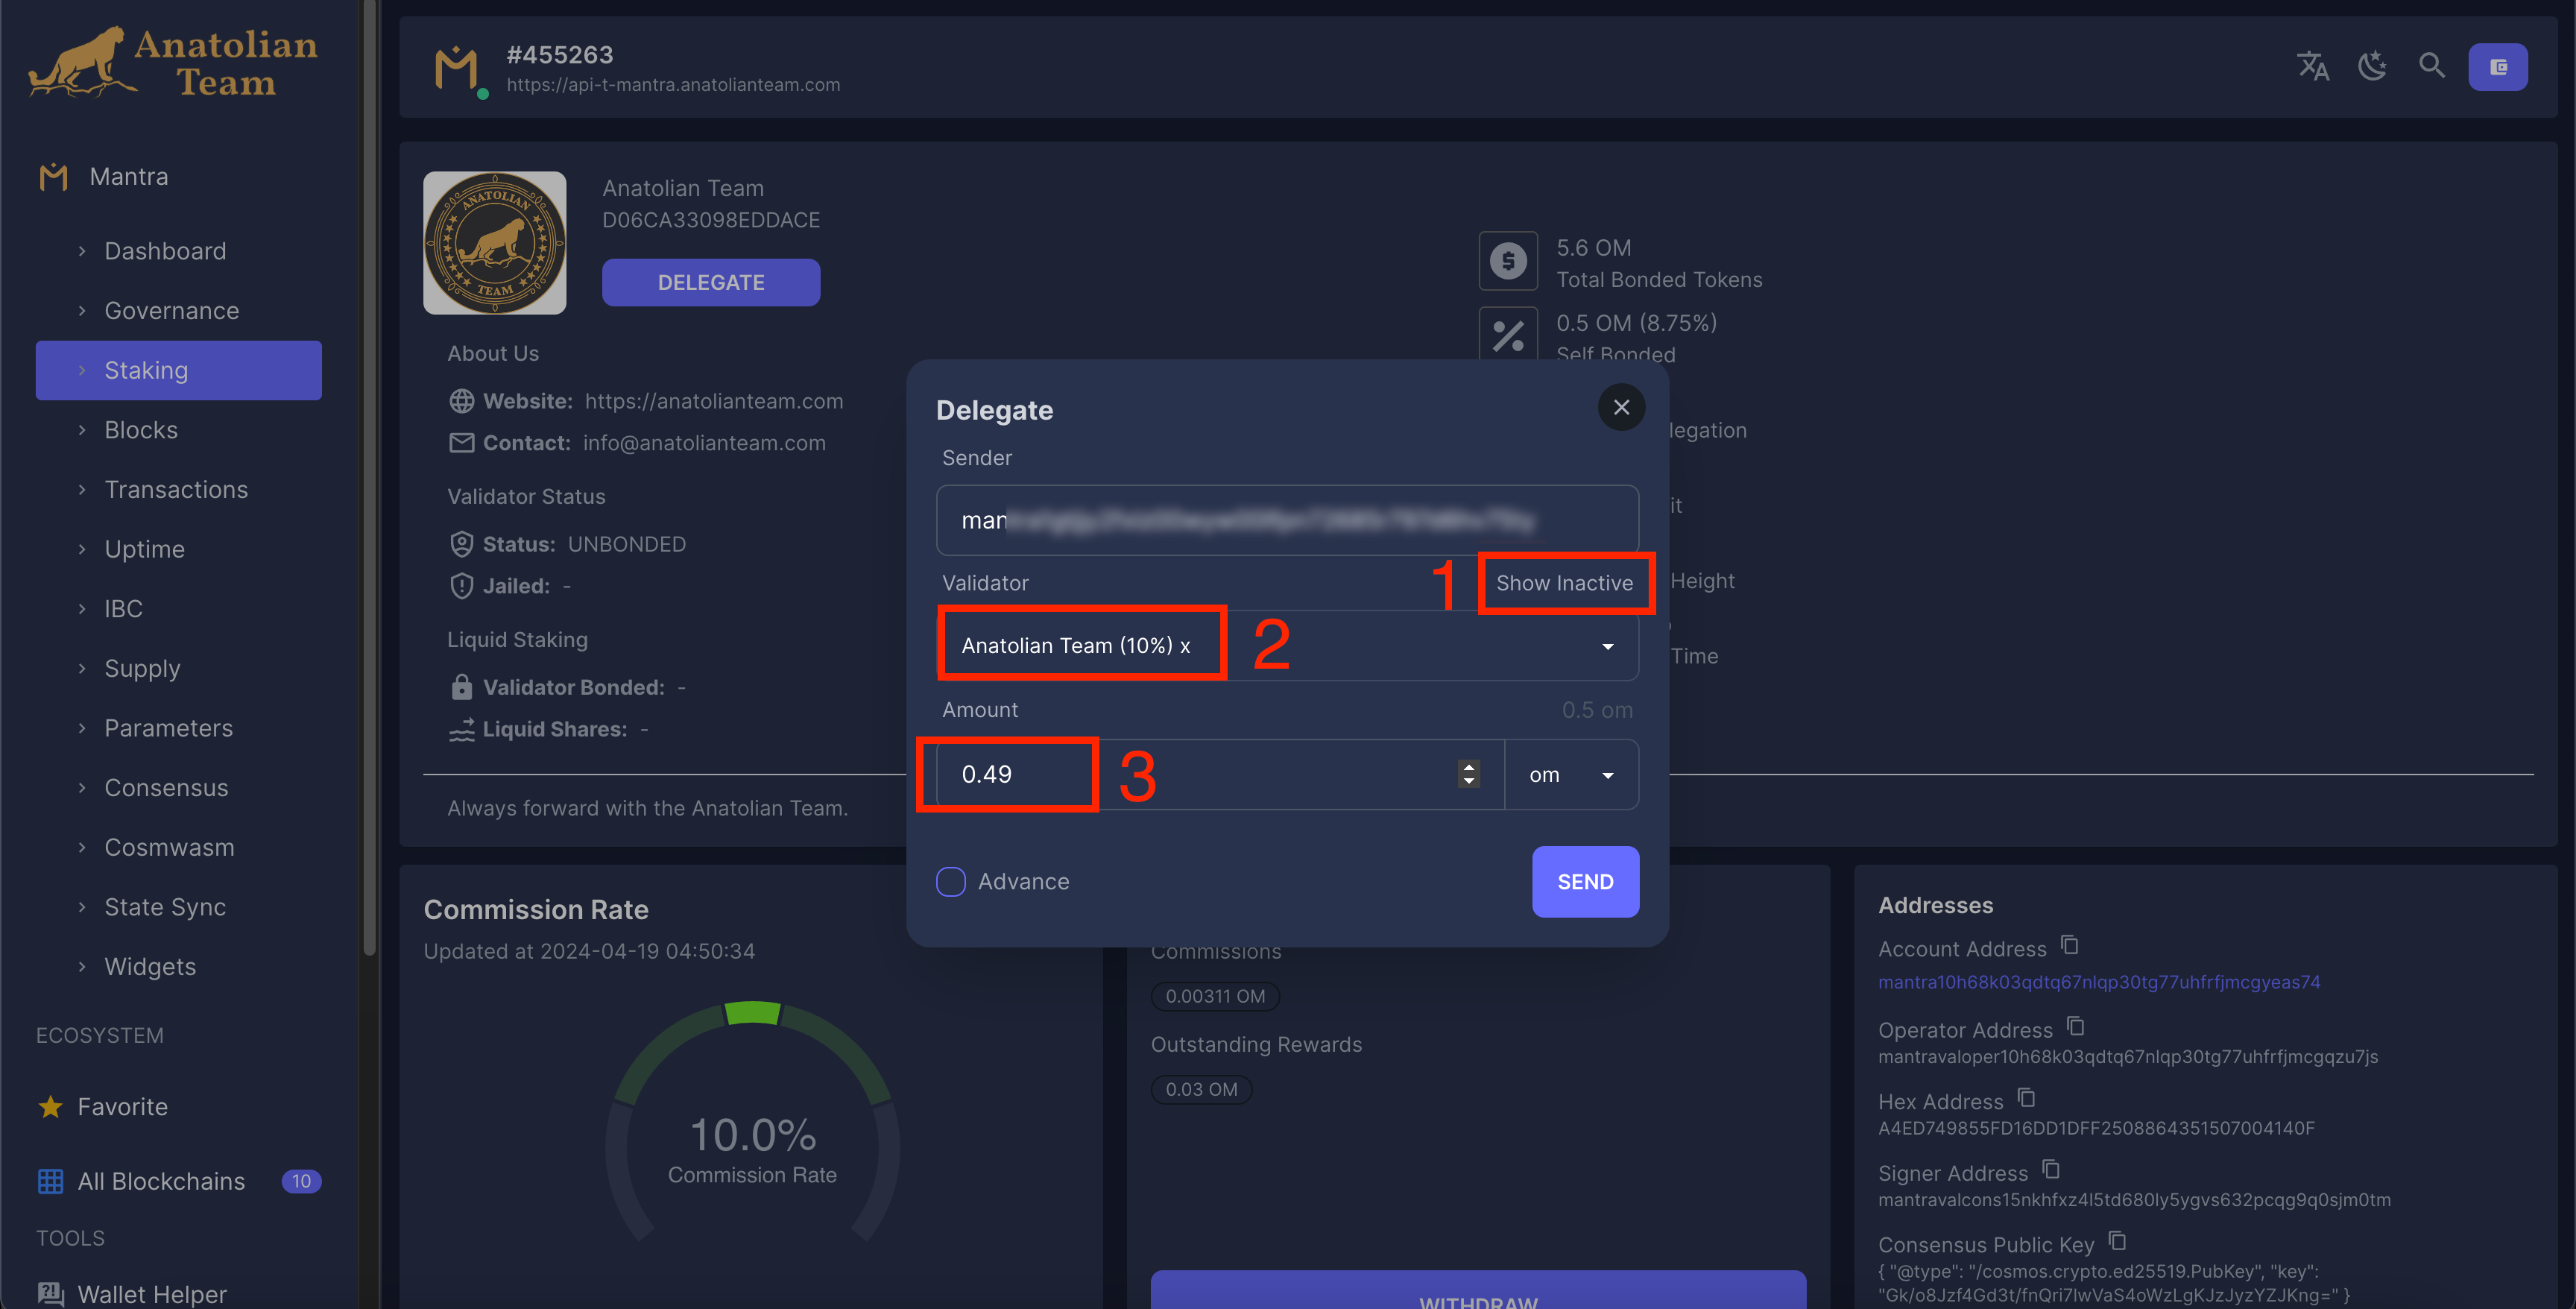Open the Validator dropdown arrow
Viewport: 2576px width, 1309px height.
1607,646
